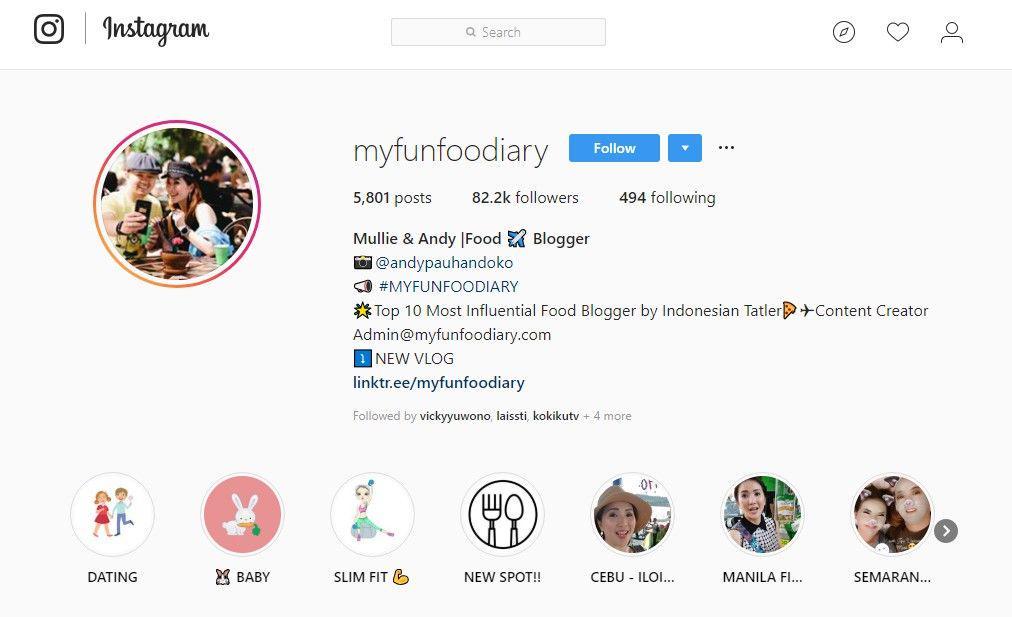This screenshot has height=617, width=1012.
Task: Click the Search input field
Action: (x=498, y=32)
